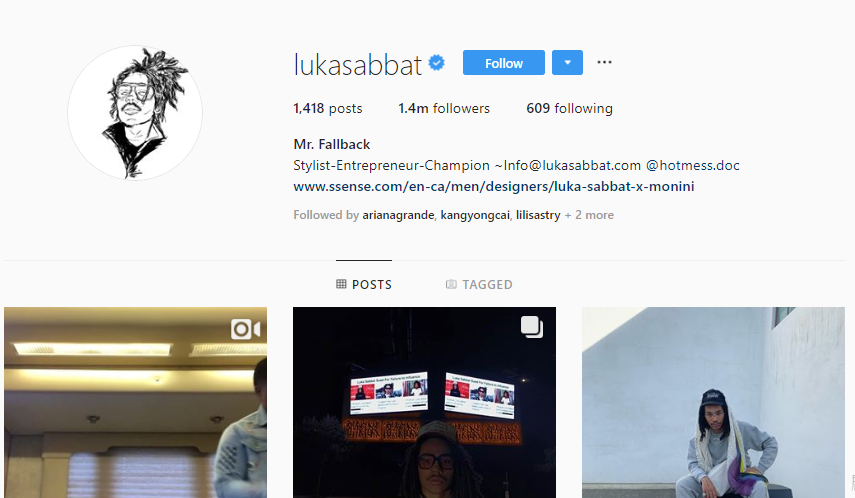Viewport: 855px width, 498px height.
Task: Click the grid icon beside POSTS
Action: click(x=341, y=284)
